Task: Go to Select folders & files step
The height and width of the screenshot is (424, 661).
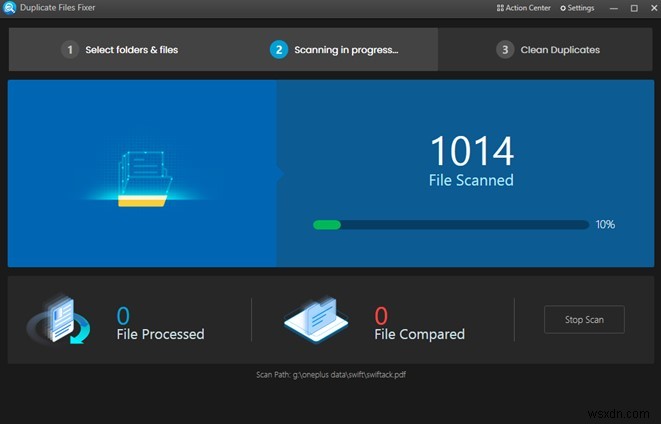Action: click(x=120, y=50)
